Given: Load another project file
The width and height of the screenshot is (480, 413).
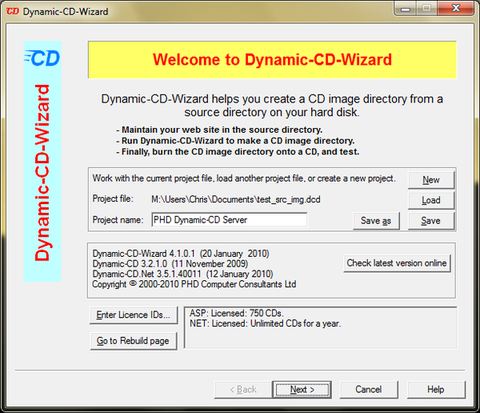Looking at the screenshot, I should pos(431,200).
